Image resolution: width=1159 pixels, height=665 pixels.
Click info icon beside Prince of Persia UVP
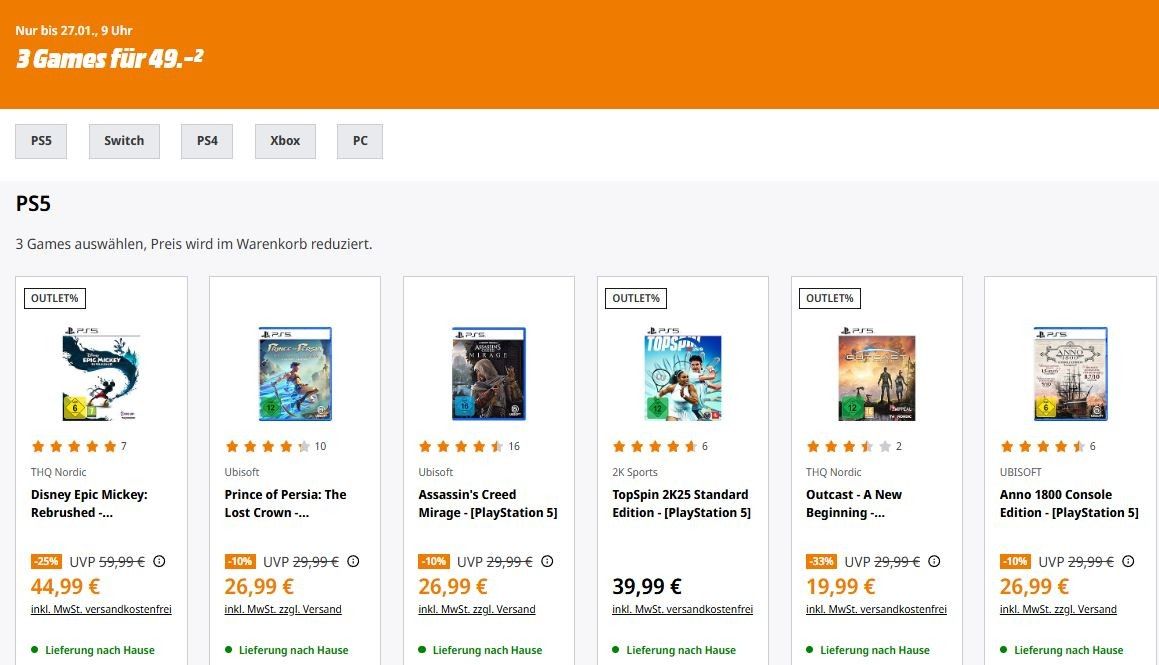coord(353,562)
